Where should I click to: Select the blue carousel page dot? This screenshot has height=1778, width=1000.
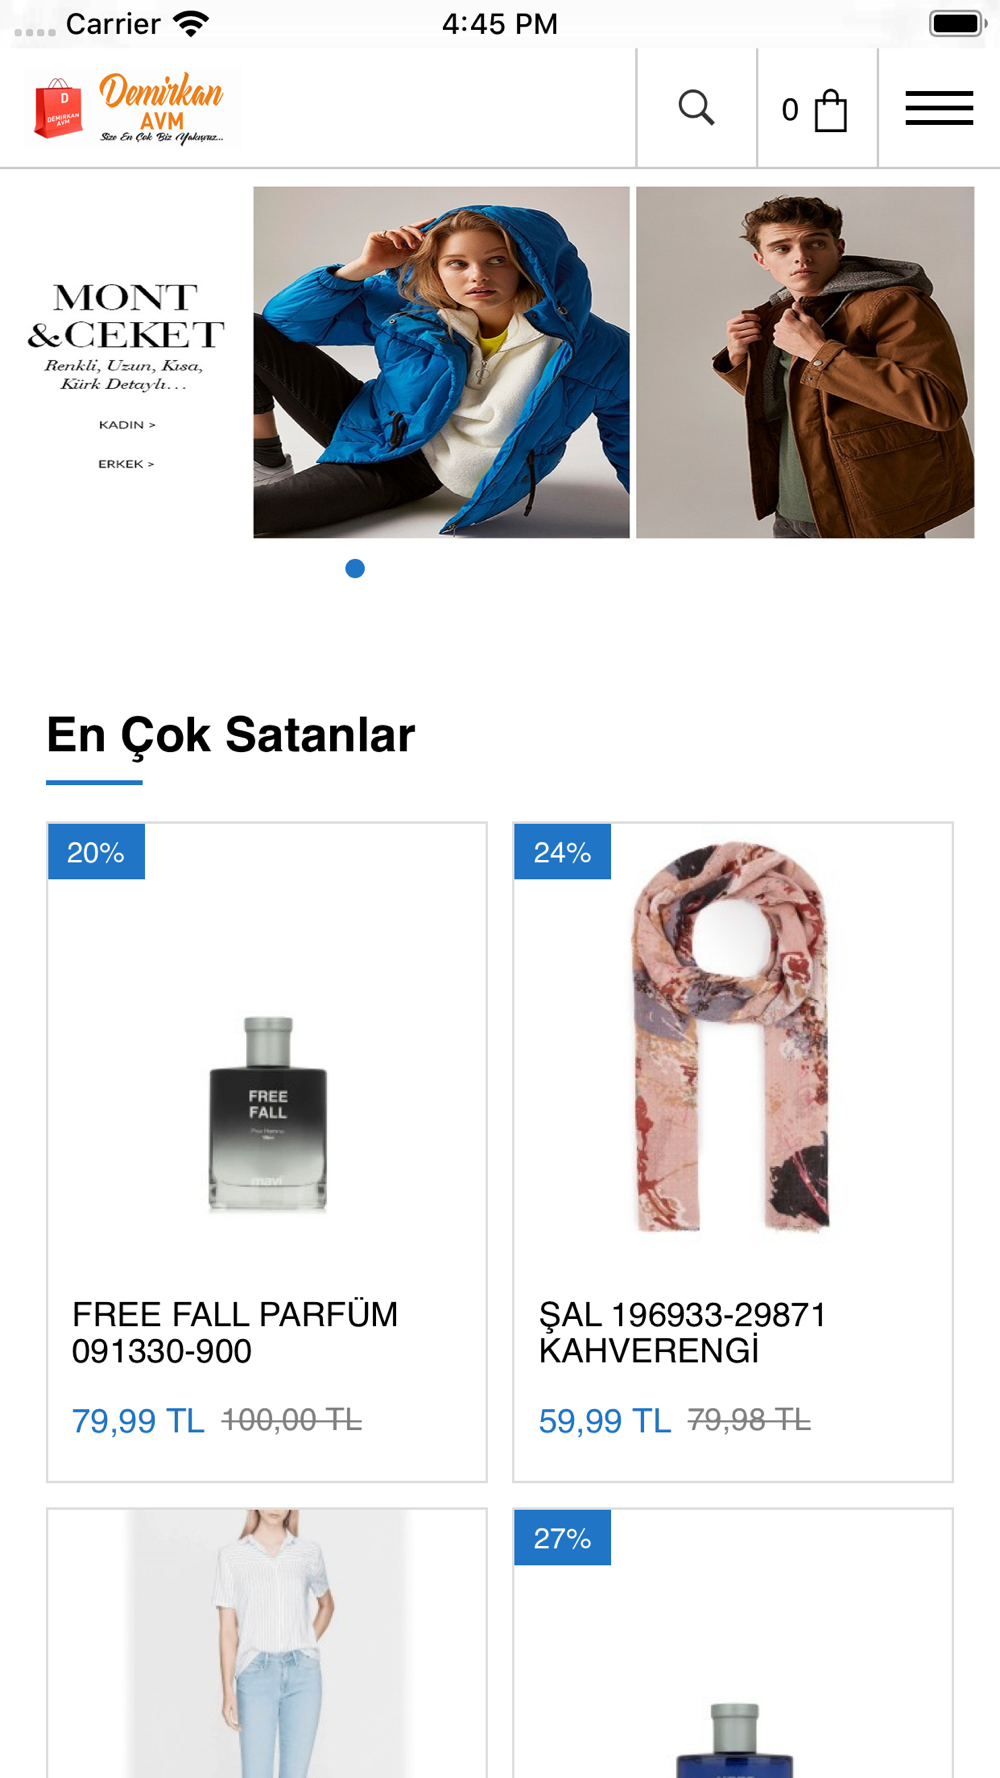tap(355, 568)
